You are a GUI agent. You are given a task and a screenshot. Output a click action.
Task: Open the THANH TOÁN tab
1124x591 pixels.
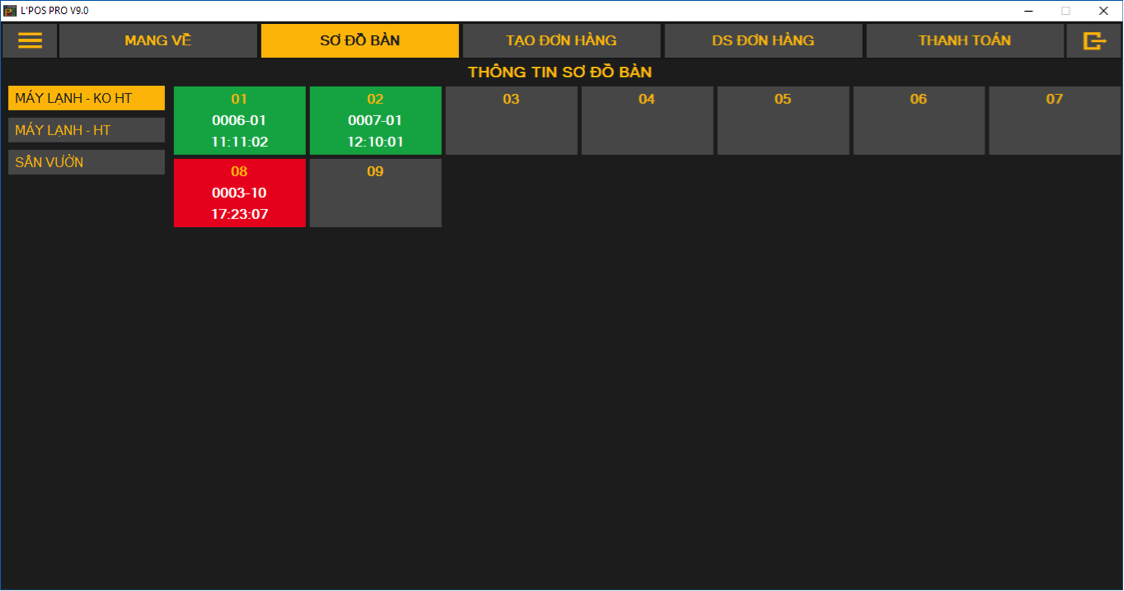[964, 41]
